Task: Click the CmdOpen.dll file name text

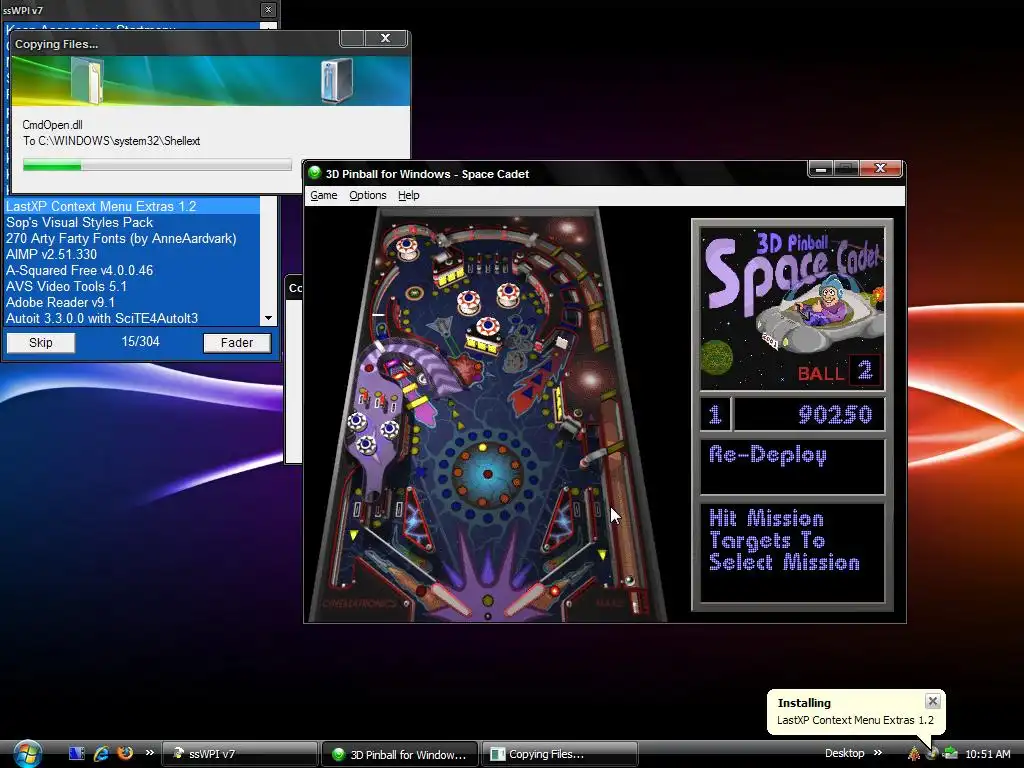Action: coord(52,125)
